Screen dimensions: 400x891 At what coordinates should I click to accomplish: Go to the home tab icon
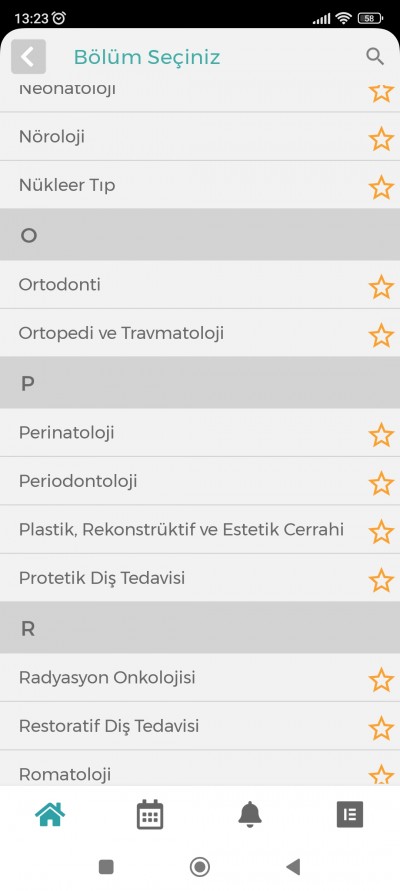[50, 815]
